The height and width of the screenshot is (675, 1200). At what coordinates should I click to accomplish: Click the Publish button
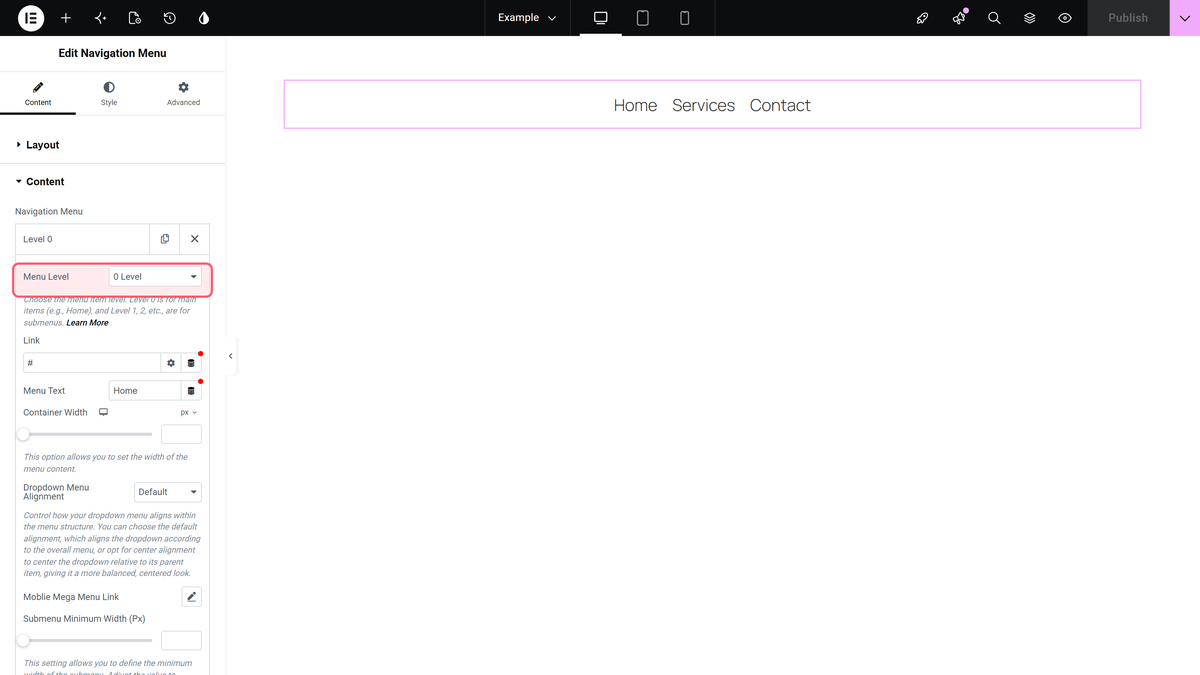point(1128,18)
